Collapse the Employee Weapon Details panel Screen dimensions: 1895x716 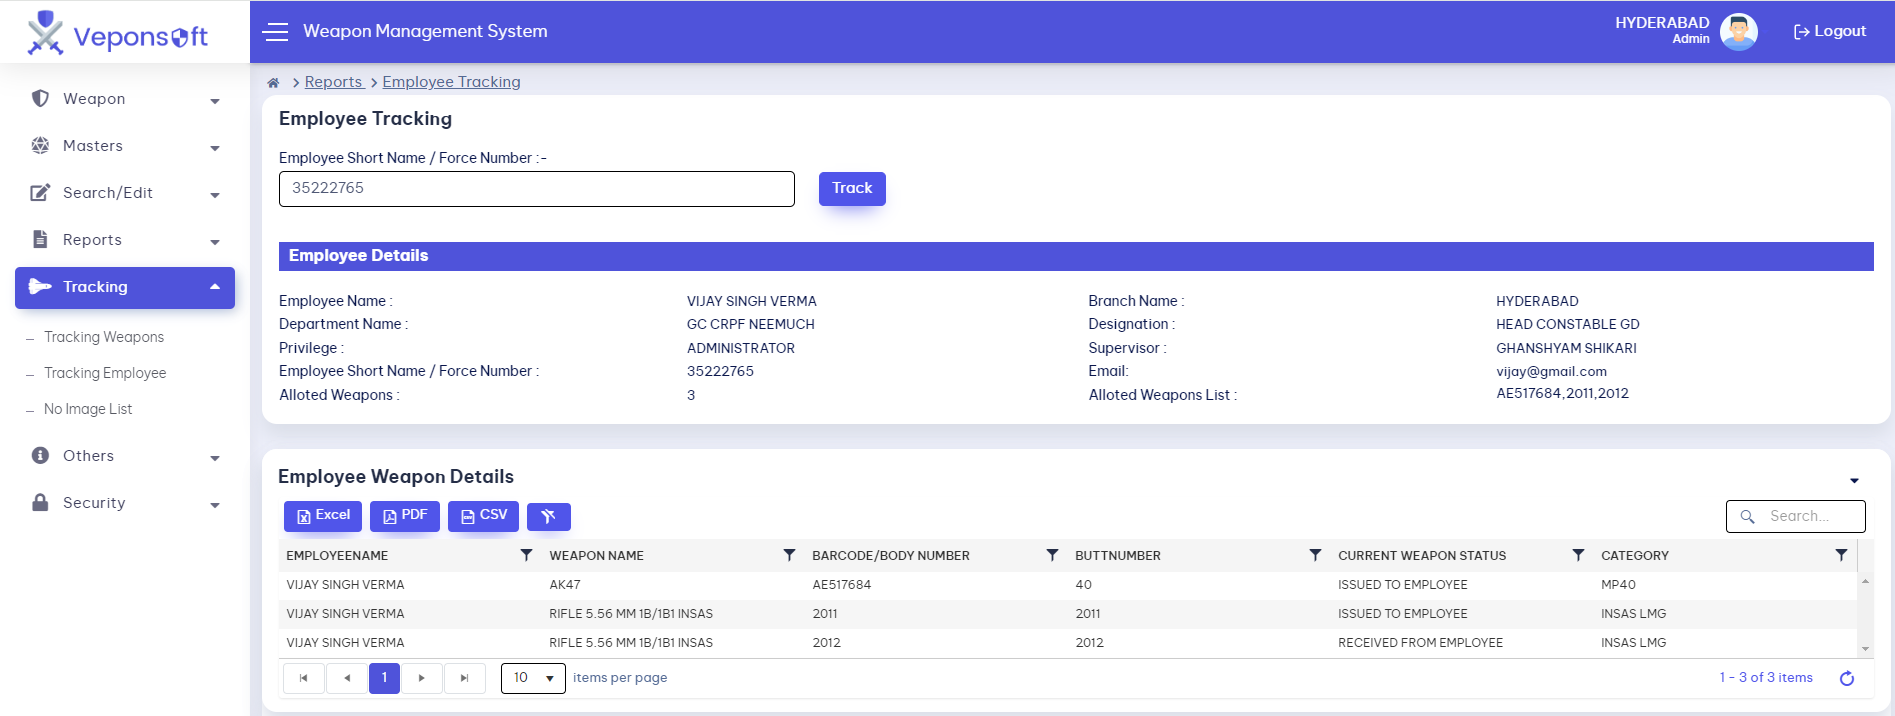pos(1854,481)
